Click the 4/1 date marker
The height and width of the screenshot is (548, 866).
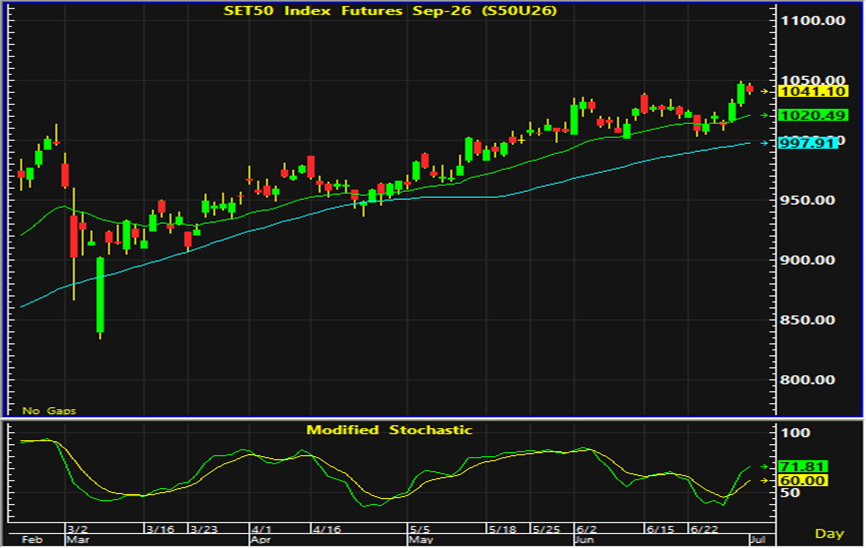261,529
